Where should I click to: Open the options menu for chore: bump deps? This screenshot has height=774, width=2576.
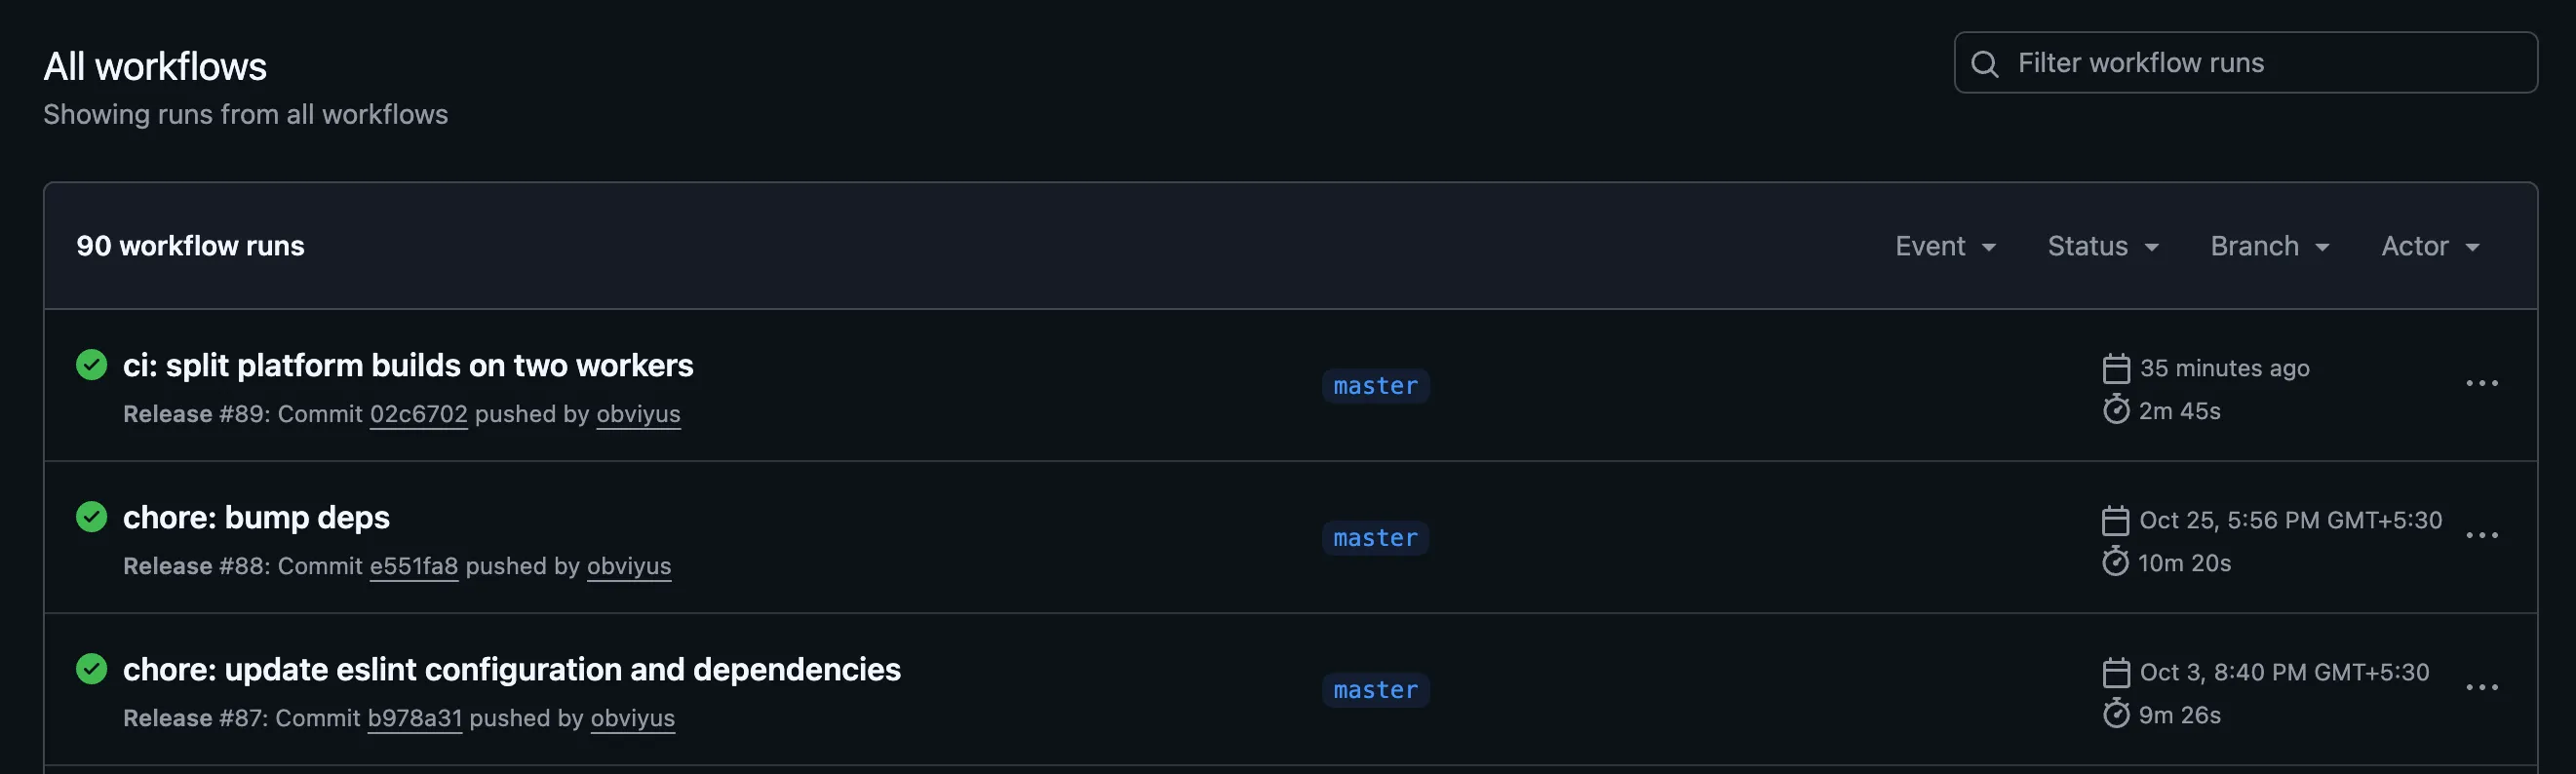click(2481, 536)
